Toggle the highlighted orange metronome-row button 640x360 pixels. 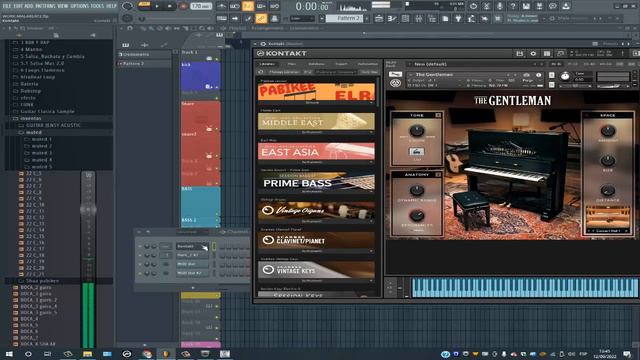pos(248,6)
